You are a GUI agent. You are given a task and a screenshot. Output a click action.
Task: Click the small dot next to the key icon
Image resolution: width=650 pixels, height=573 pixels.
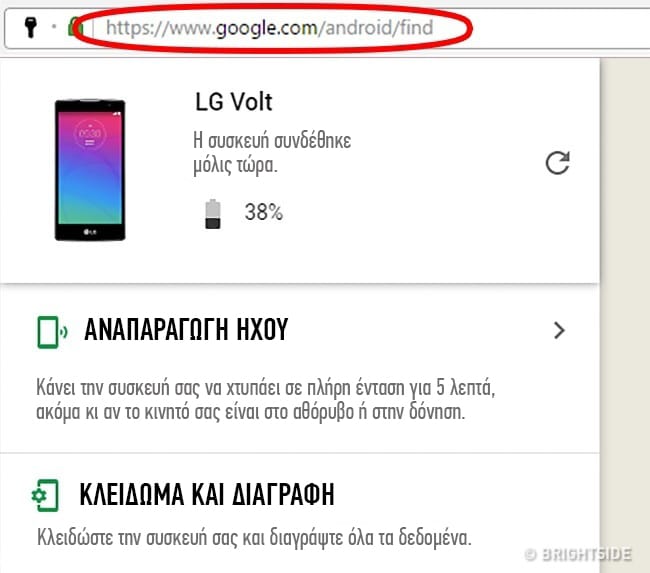(x=54, y=27)
